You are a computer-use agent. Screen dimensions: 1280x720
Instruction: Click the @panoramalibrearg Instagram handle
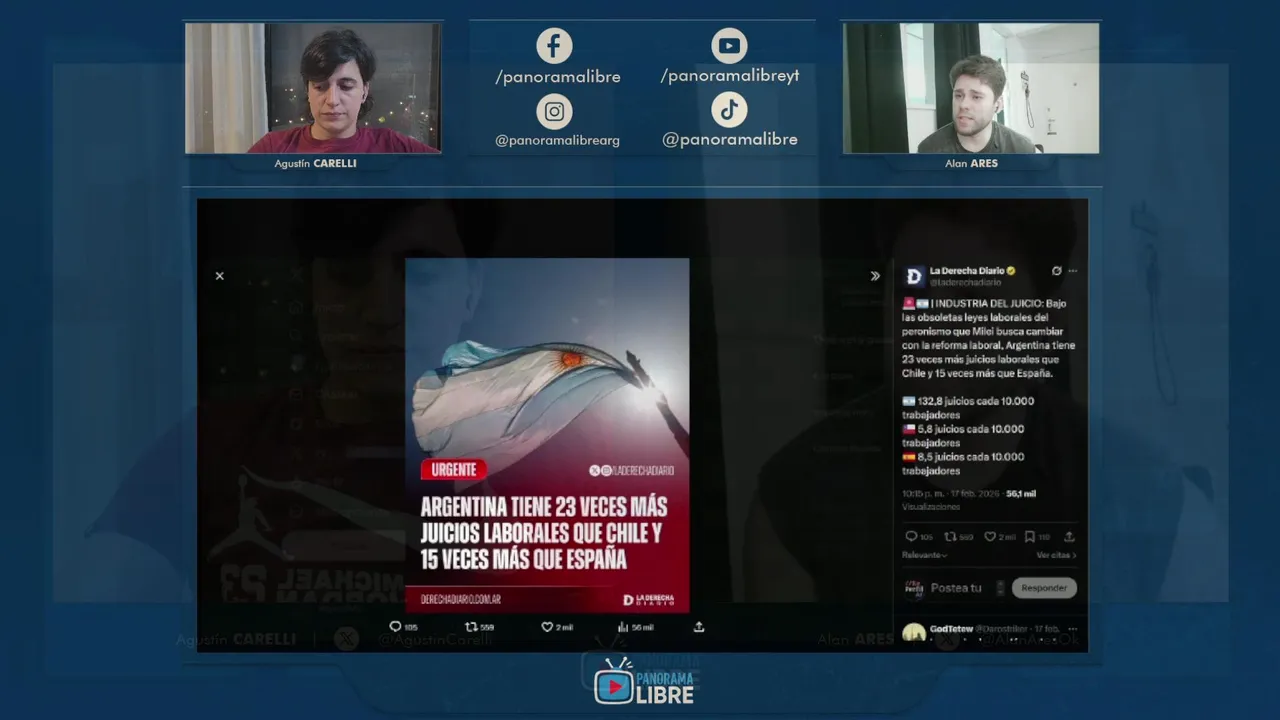pos(557,141)
